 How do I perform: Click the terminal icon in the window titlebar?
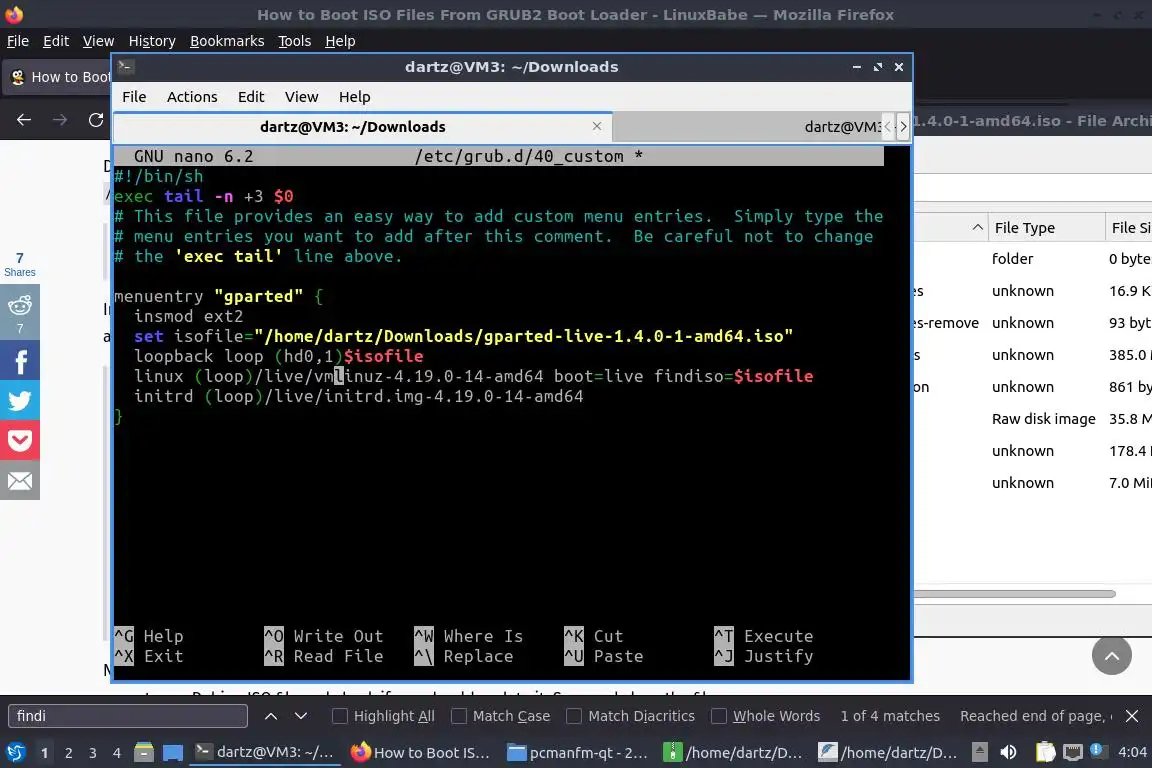coord(125,67)
